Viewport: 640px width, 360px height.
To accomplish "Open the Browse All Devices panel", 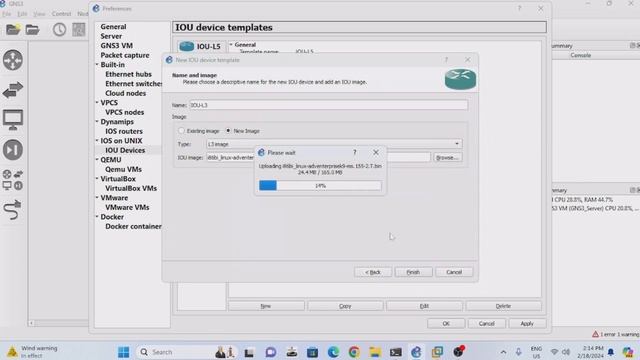I will [13, 180].
